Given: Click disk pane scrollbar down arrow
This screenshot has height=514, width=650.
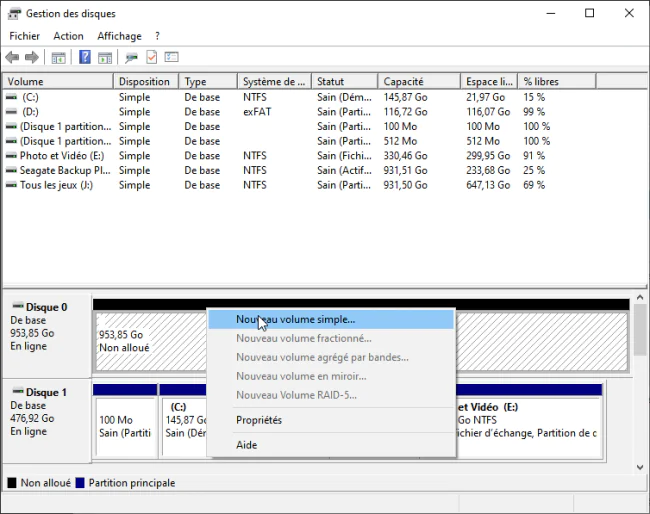Looking at the screenshot, I should [x=640, y=467].
